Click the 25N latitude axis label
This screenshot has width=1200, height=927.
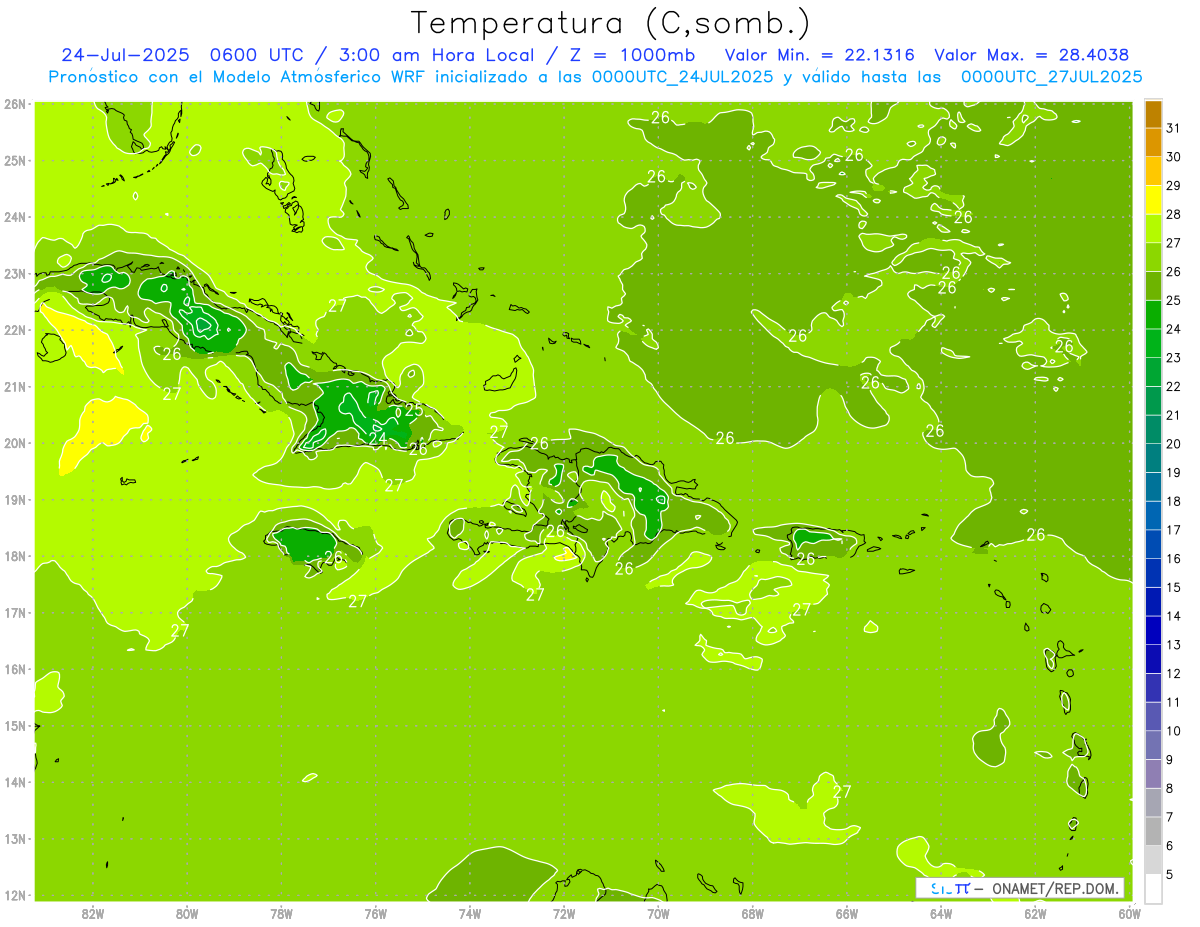[14, 160]
